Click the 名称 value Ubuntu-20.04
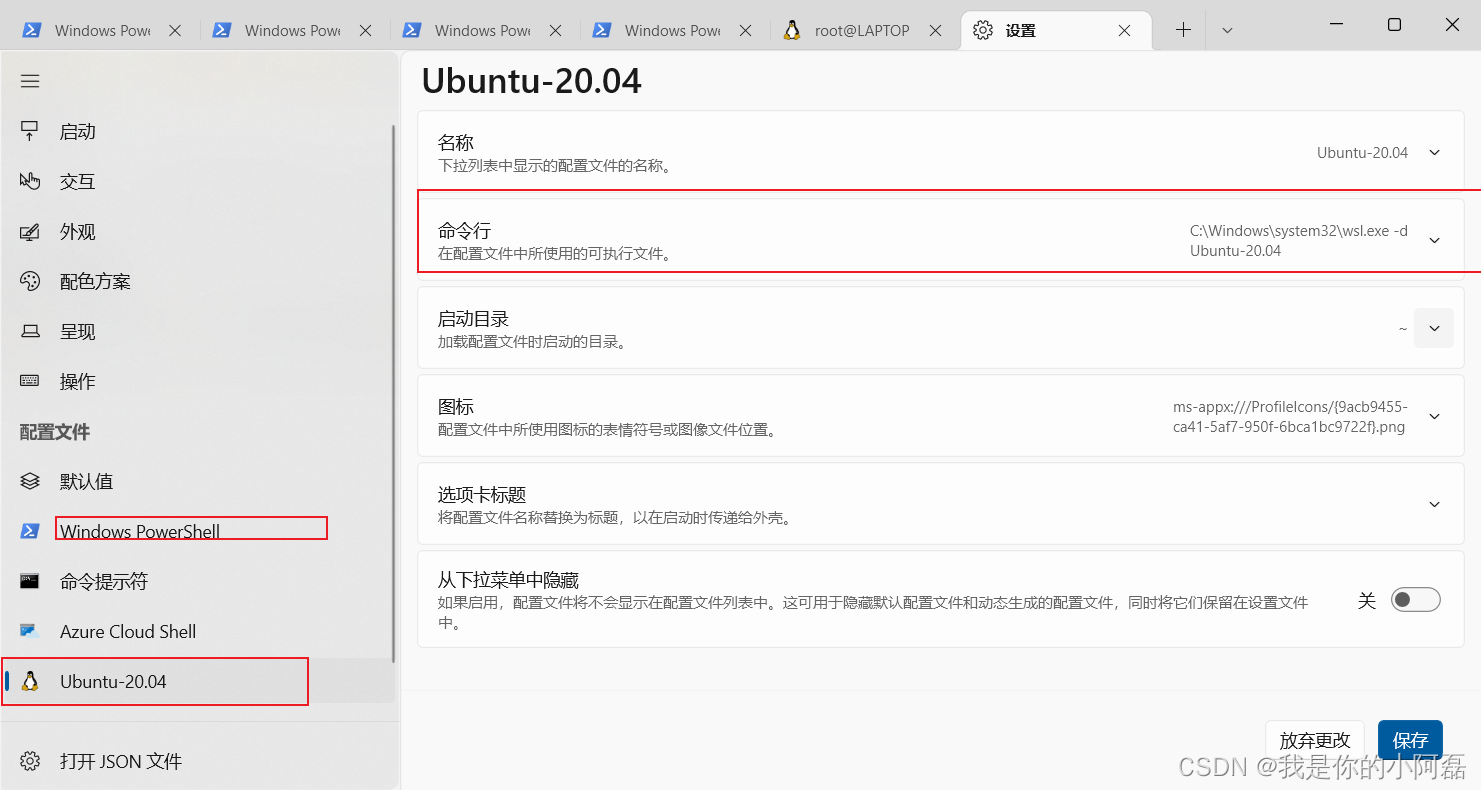 [x=1362, y=153]
